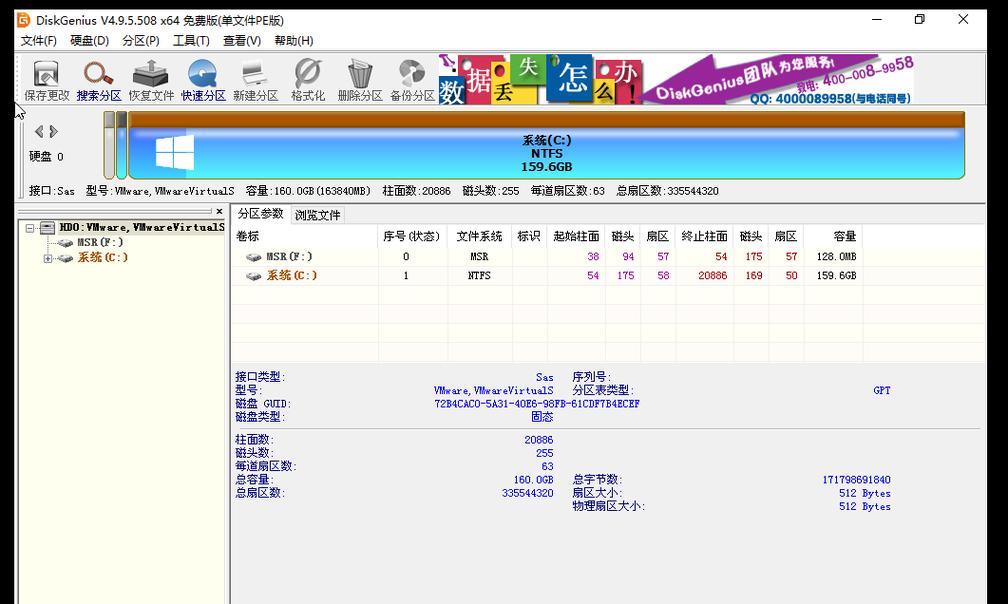Switch to 分区参数 tab
This screenshot has width=1008, height=604.
click(x=260, y=214)
